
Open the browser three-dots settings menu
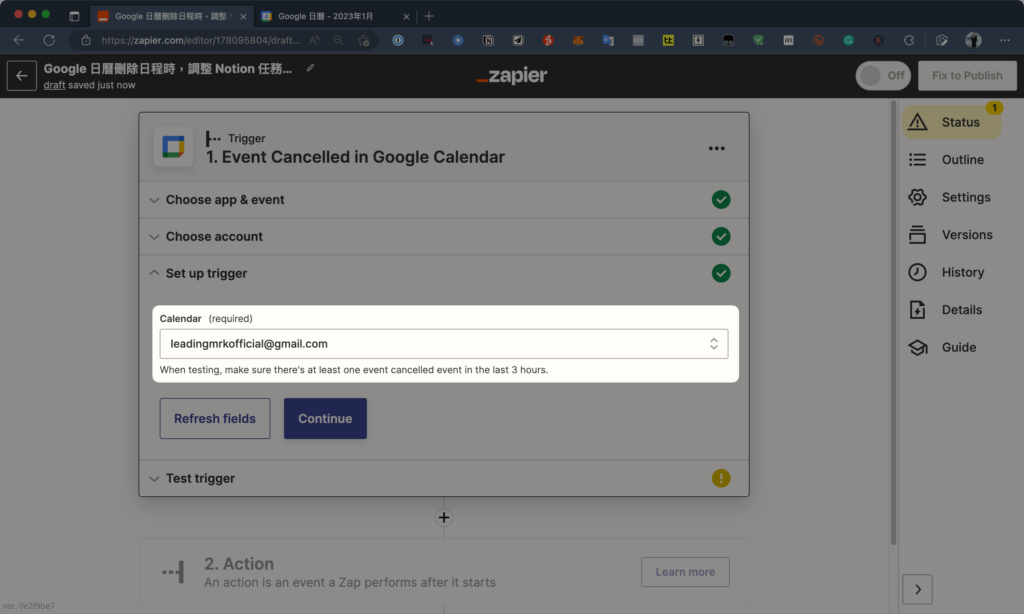coord(1004,40)
